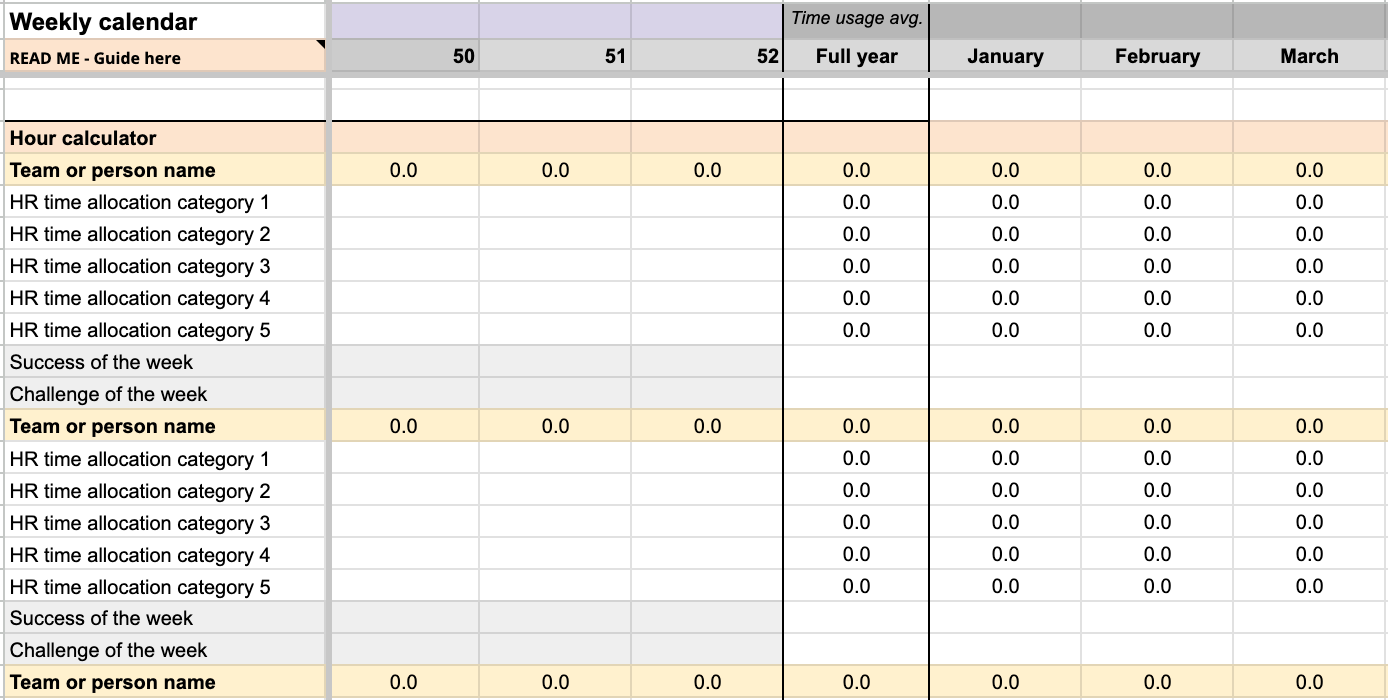Click Full year value in middle Team row
Image resolution: width=1388 pixels, height=700 pixels.
coord(856,426)
